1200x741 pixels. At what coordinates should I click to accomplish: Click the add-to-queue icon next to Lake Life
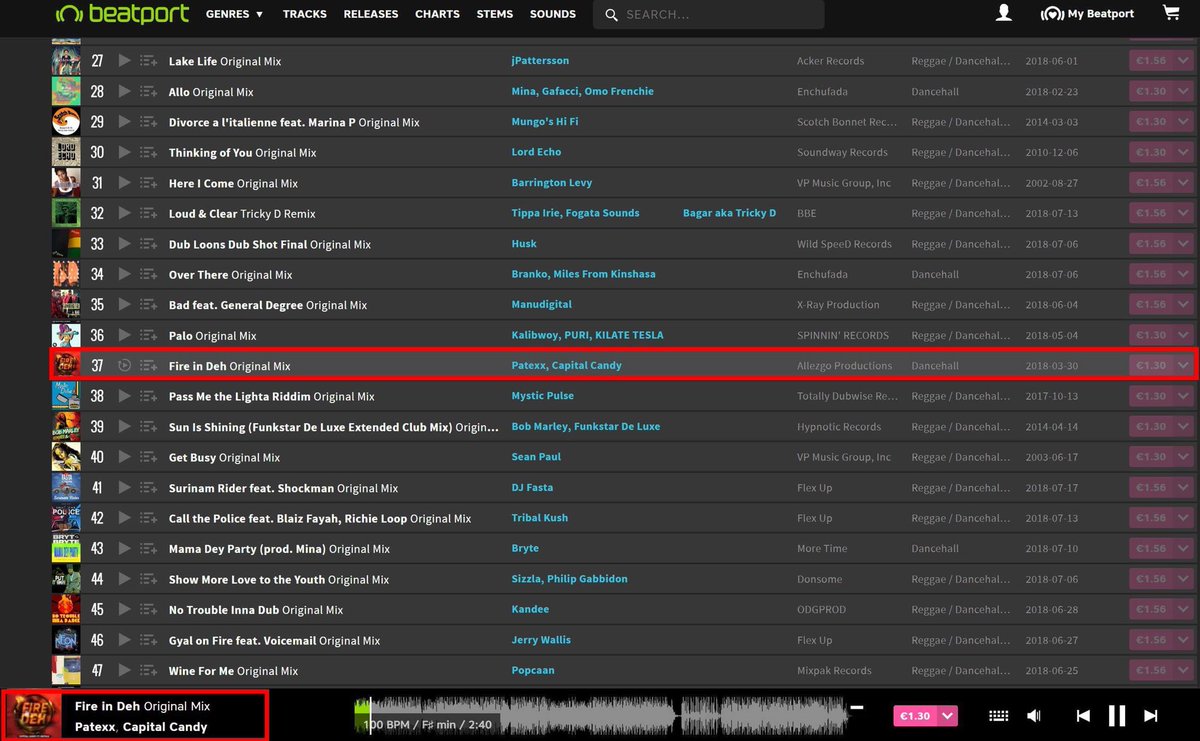(x=146, y=61)
